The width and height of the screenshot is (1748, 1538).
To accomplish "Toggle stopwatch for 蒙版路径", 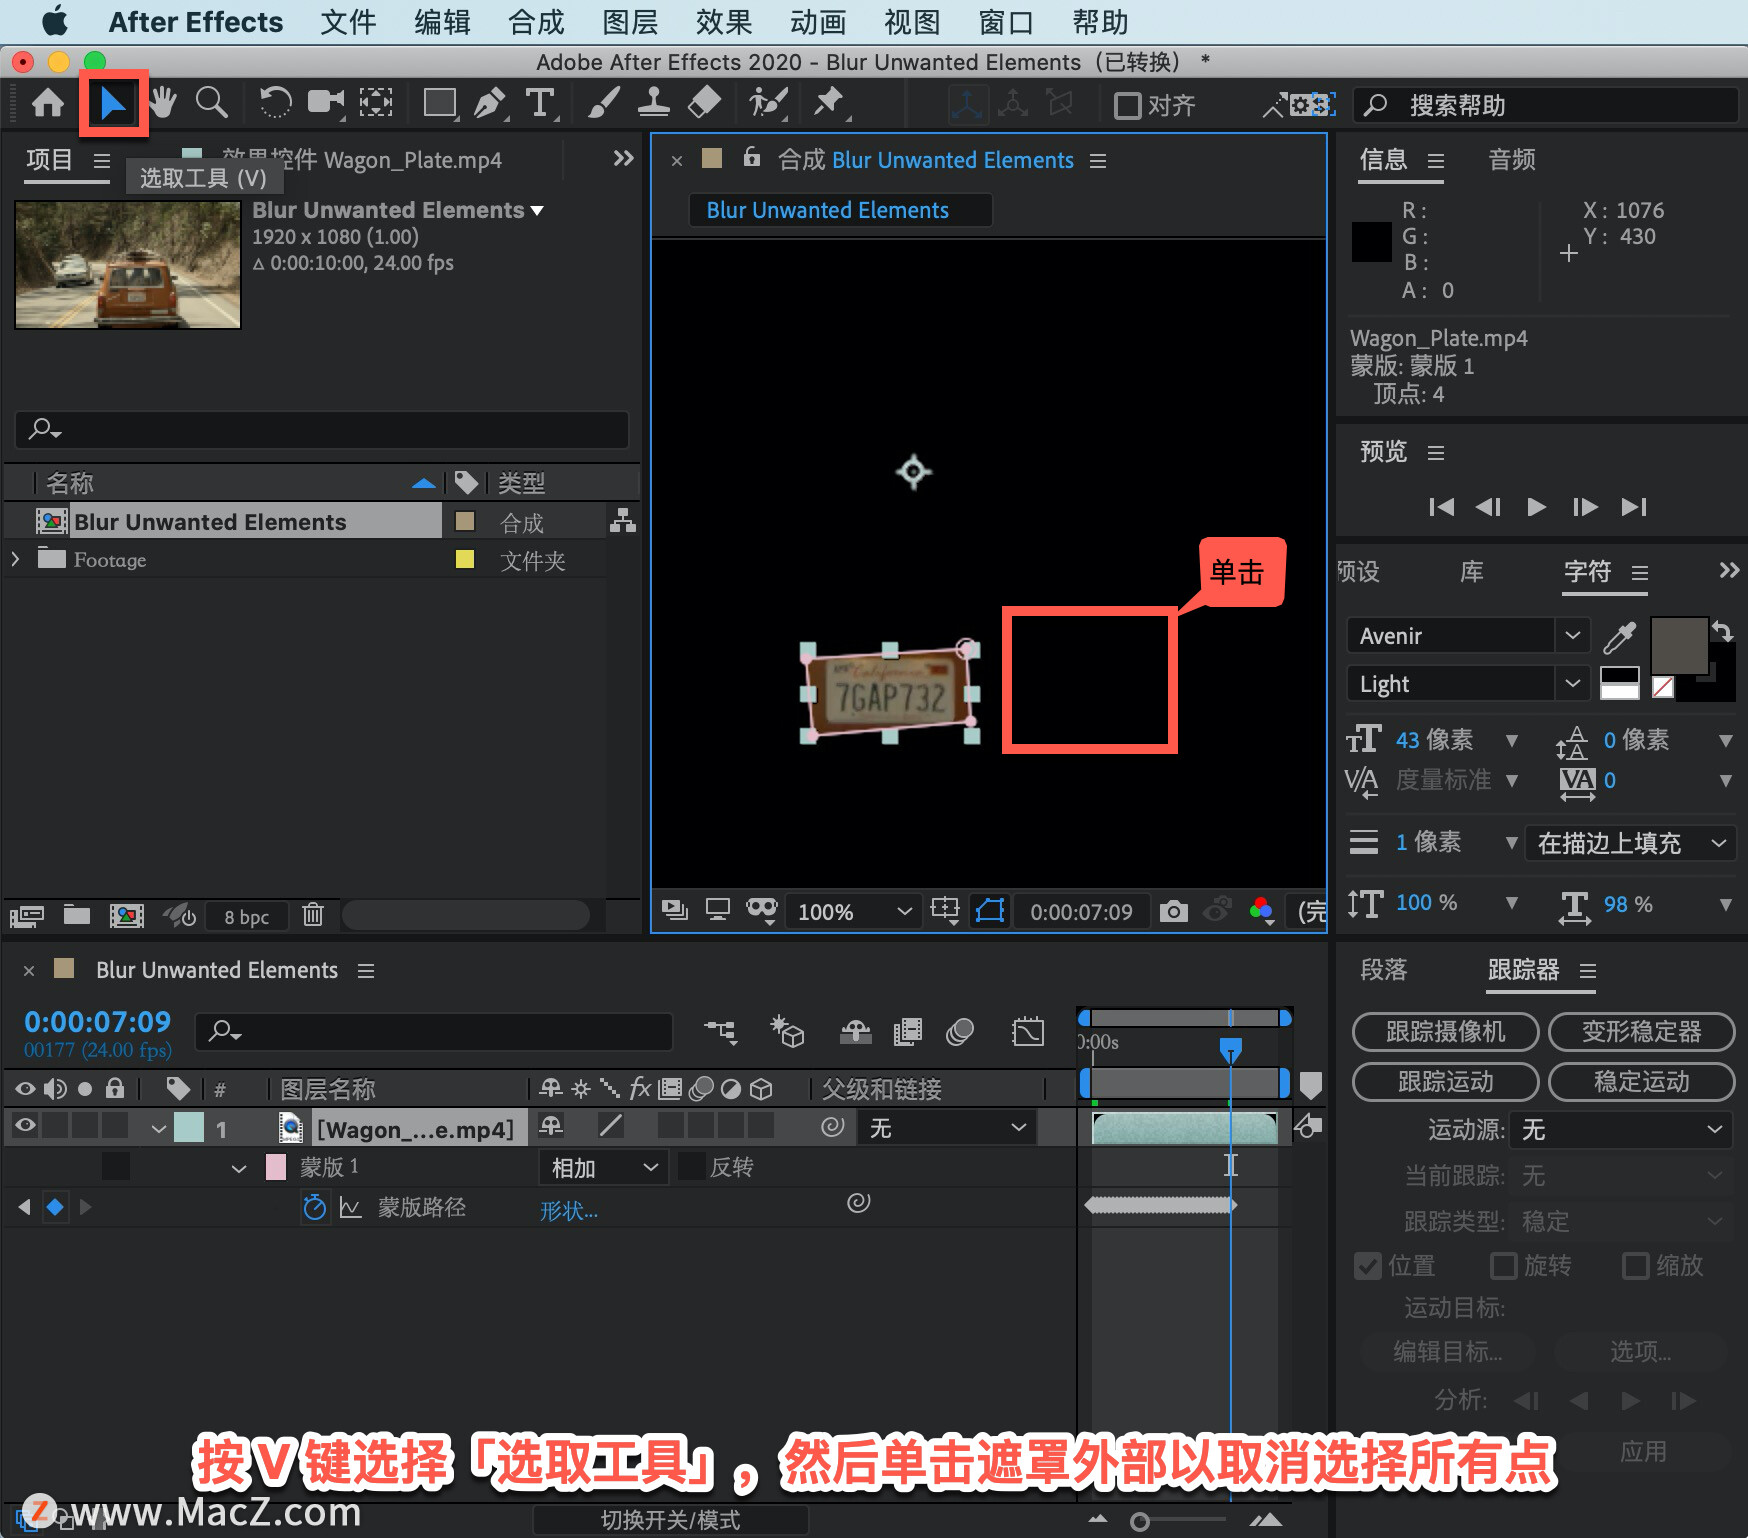I will point(314,1208).
